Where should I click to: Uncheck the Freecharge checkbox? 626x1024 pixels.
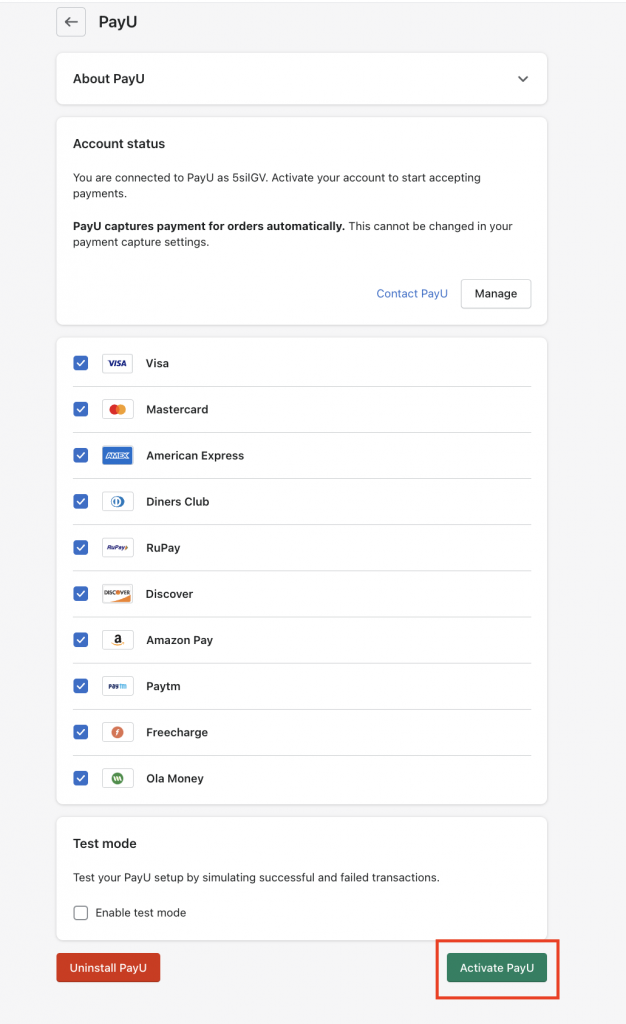(81, 732)
